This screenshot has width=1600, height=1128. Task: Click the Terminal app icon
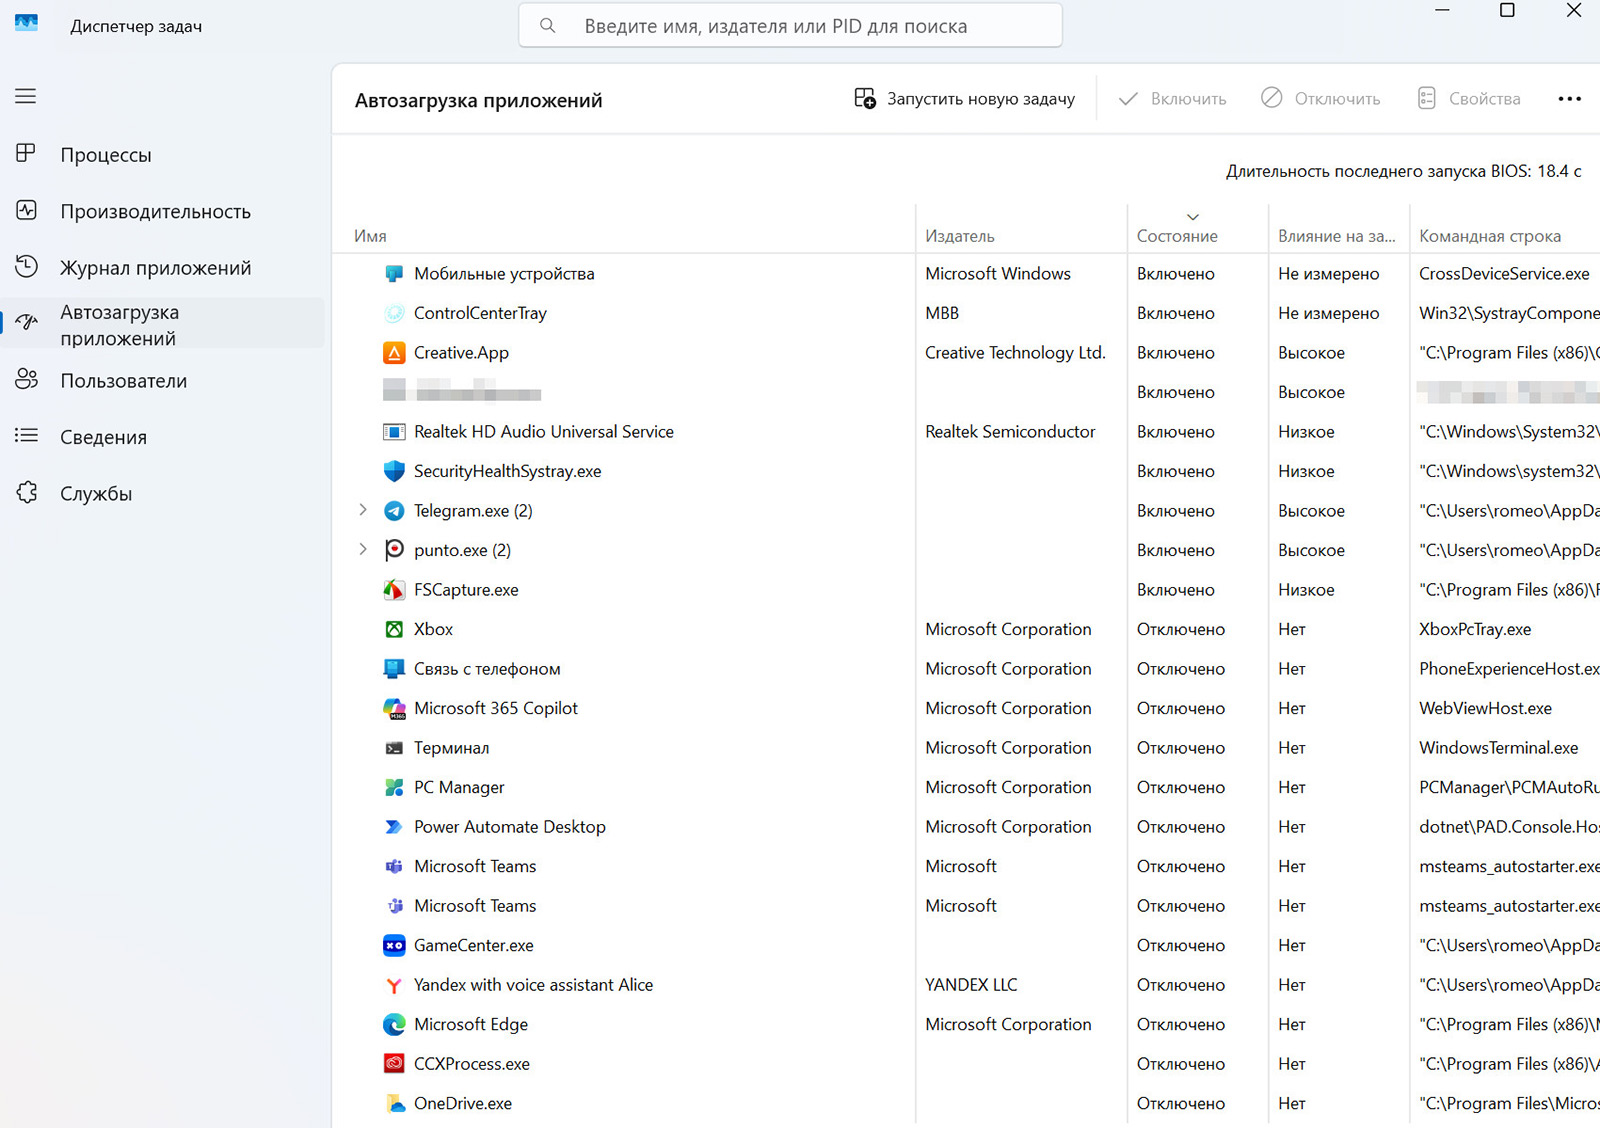pyautogui.click(x=394, y=748)
